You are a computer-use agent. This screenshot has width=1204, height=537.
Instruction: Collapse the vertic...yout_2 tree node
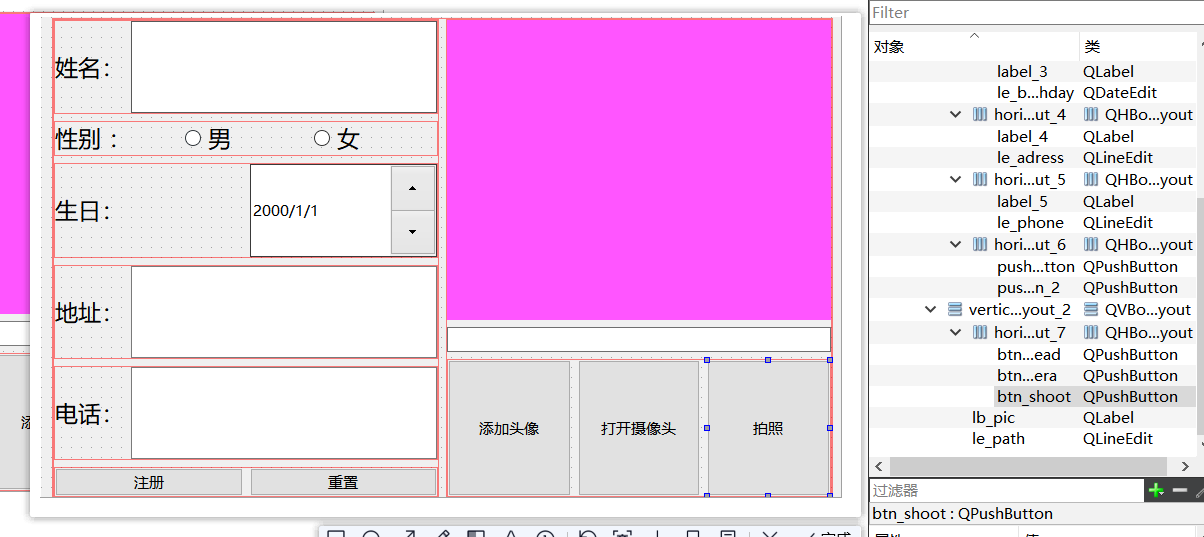[x=932, y=310]
